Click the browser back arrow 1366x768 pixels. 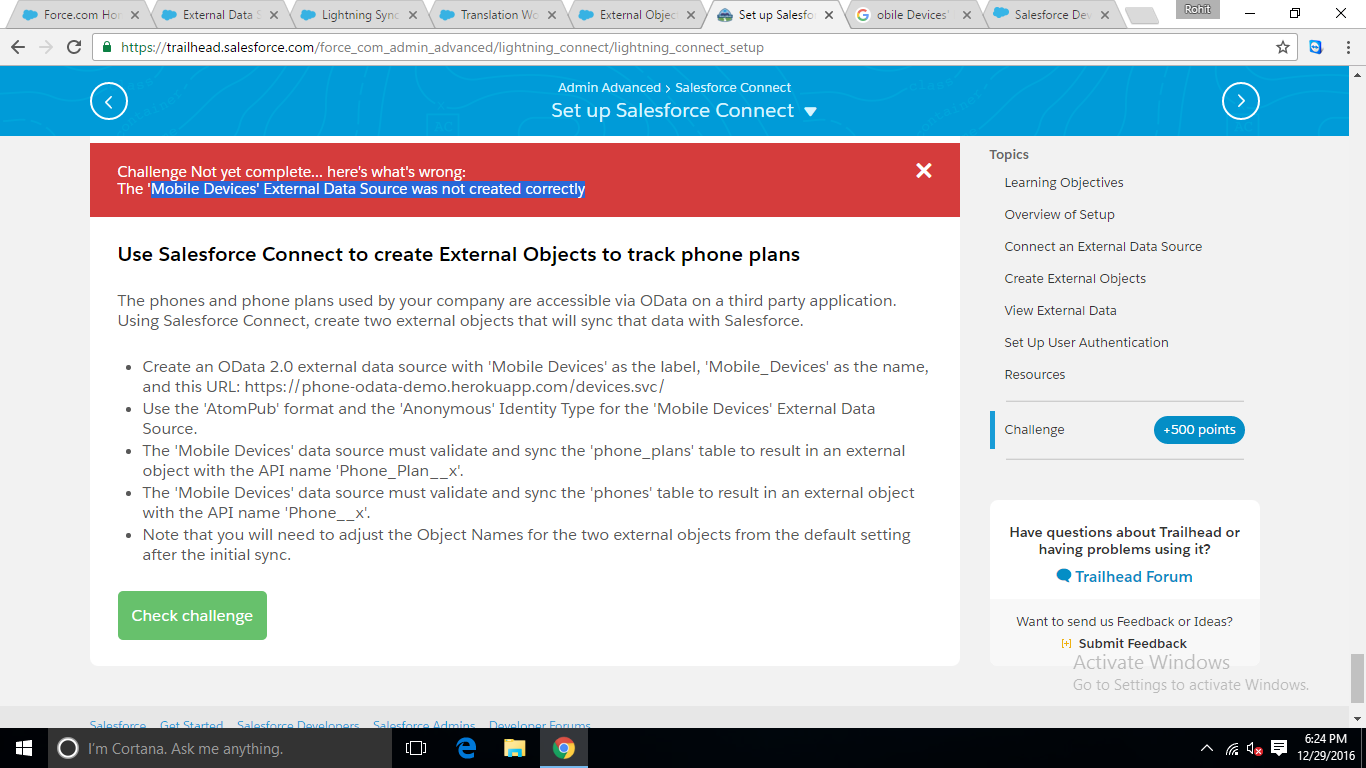pyautogui.click(x=18, y=47)
